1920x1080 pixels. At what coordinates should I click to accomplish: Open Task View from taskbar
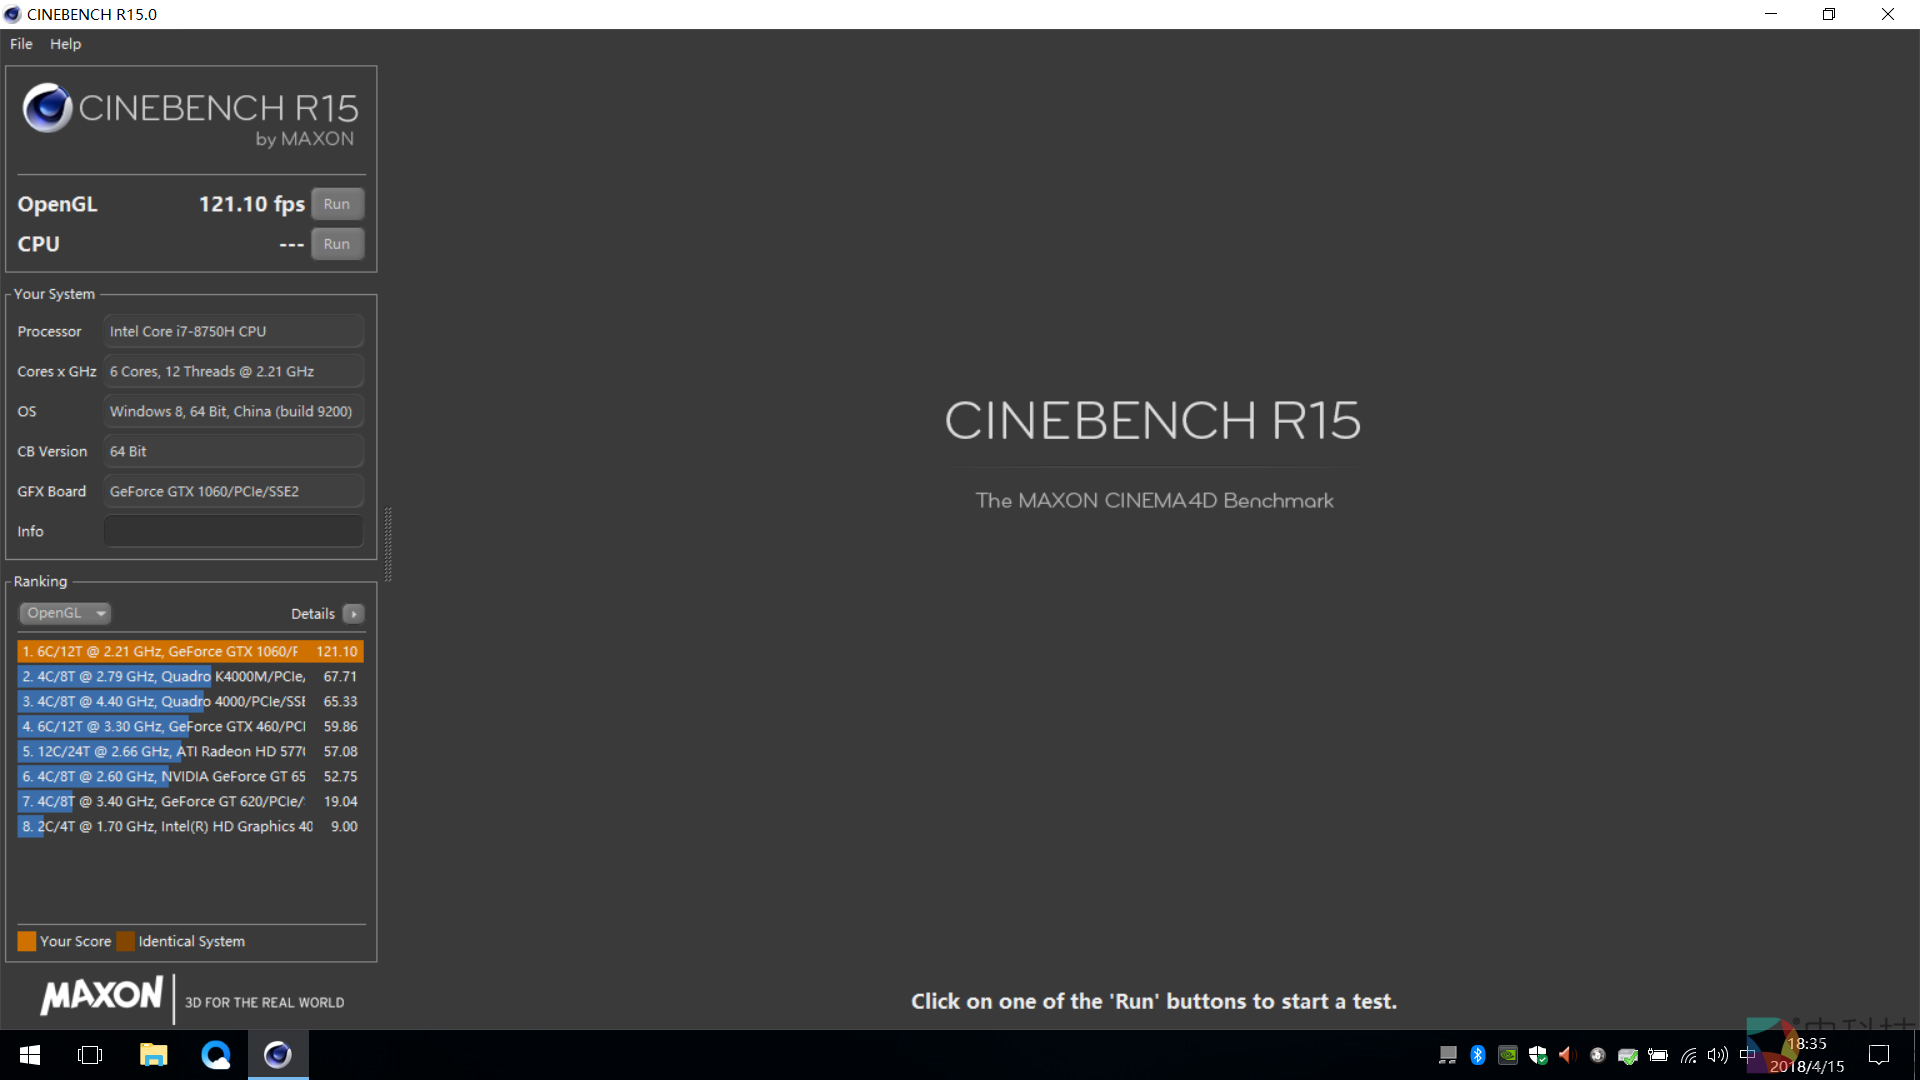coord(90,1055)
